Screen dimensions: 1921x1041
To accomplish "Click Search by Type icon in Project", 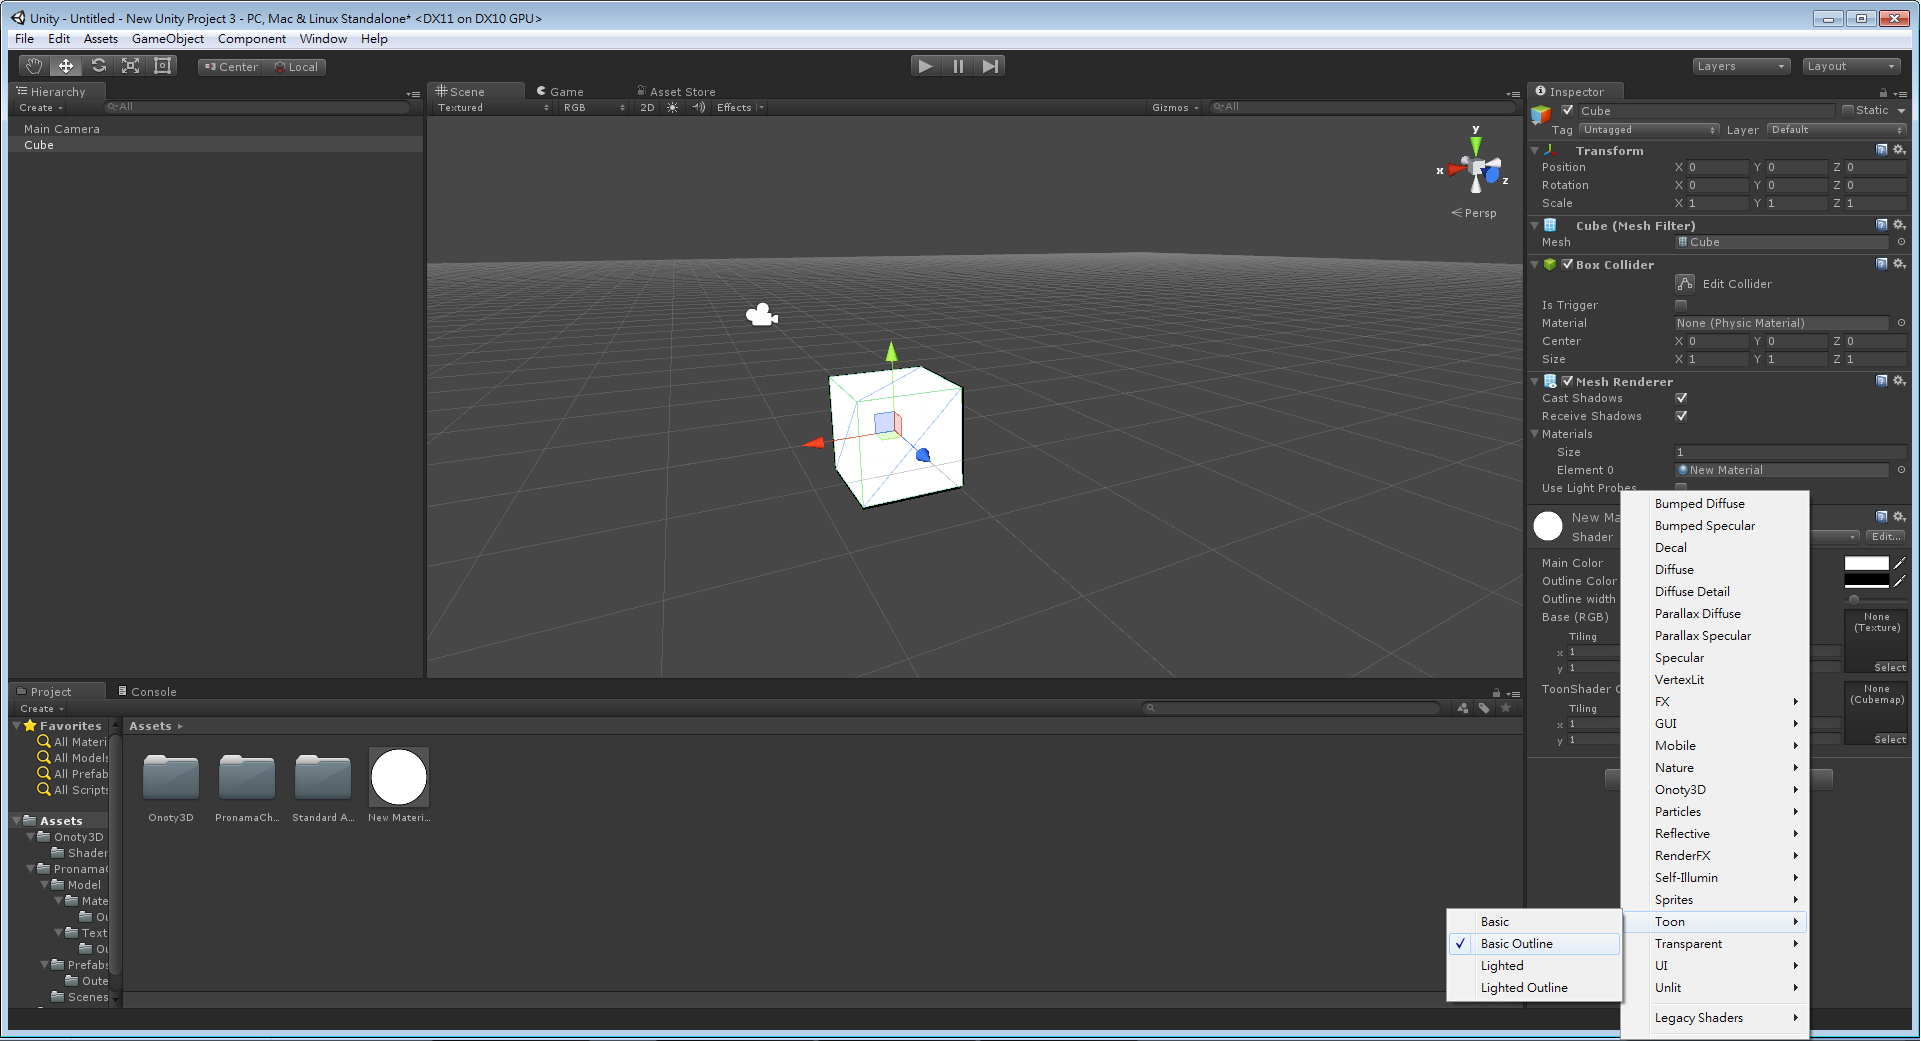I will 1463,708.
